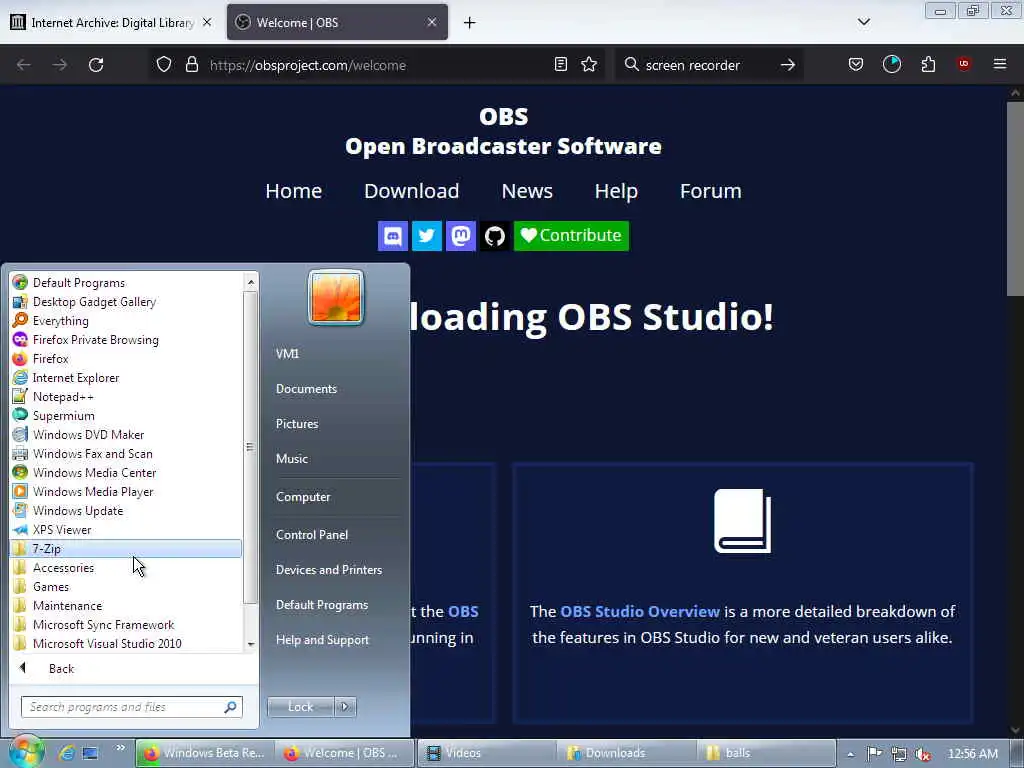Open the shutdown options arrow beside Lock
1024x768 pixels.
[x=345, y=707]
